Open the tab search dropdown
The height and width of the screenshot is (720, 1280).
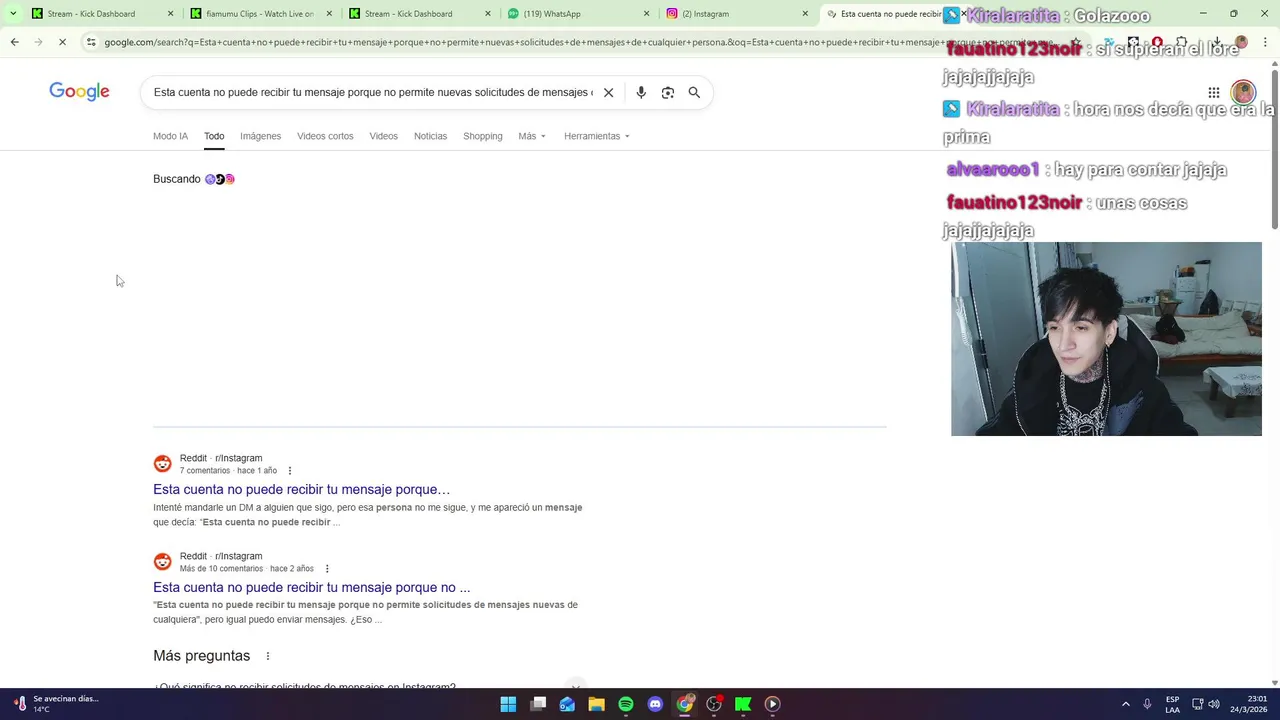tap(12, 14)
